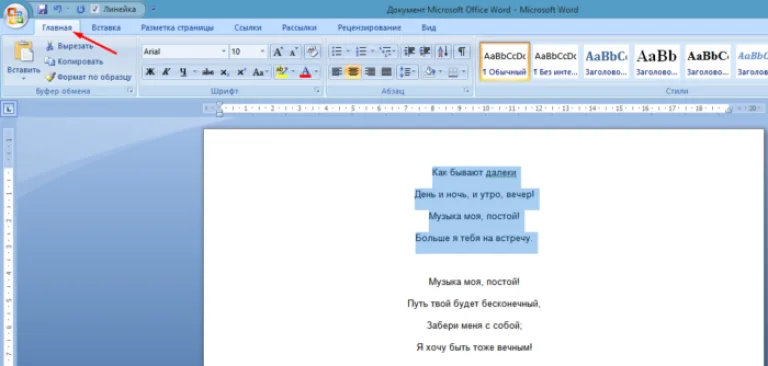Expand font color dropdown arrow
The width and height of the screenshot is (768, 366).
[316, 72]
